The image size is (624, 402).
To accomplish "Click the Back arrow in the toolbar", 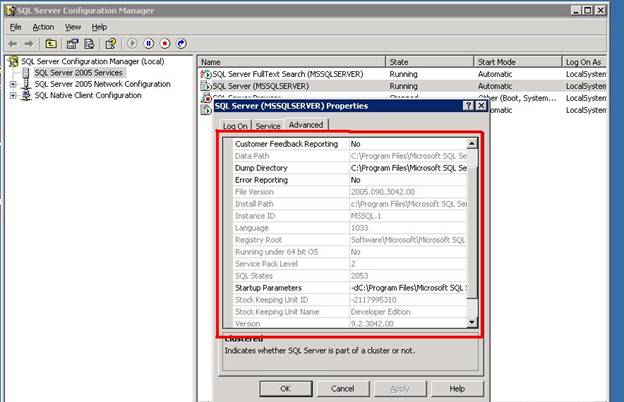I will 13,43.
